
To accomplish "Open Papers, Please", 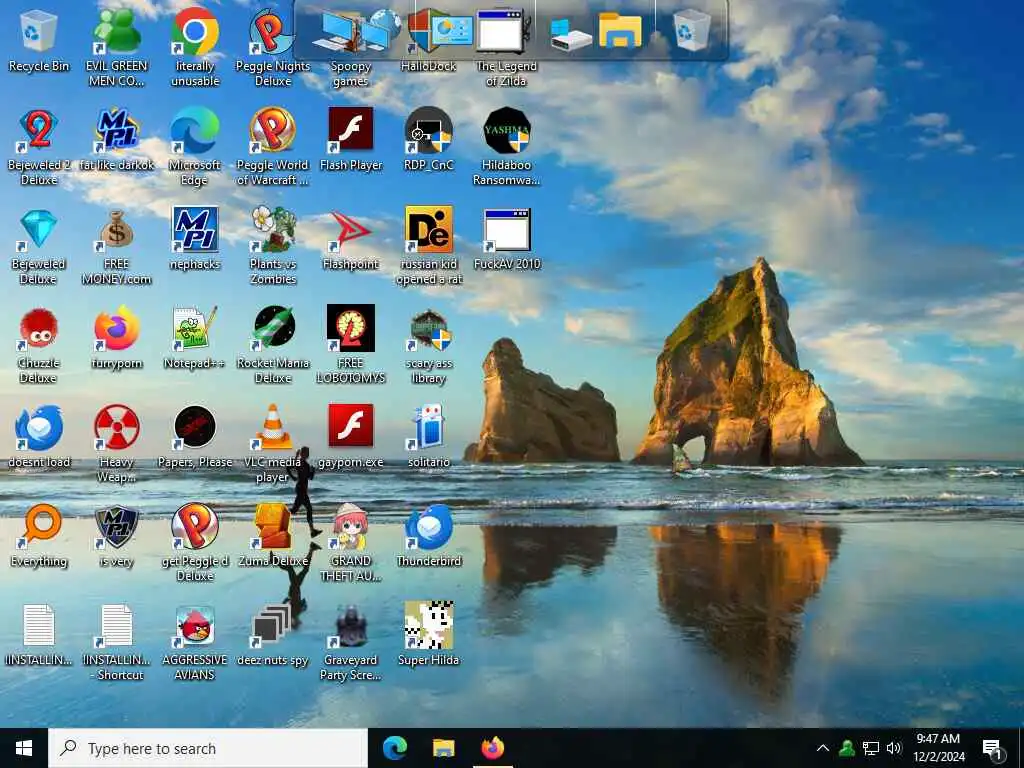I will [195, 436].
